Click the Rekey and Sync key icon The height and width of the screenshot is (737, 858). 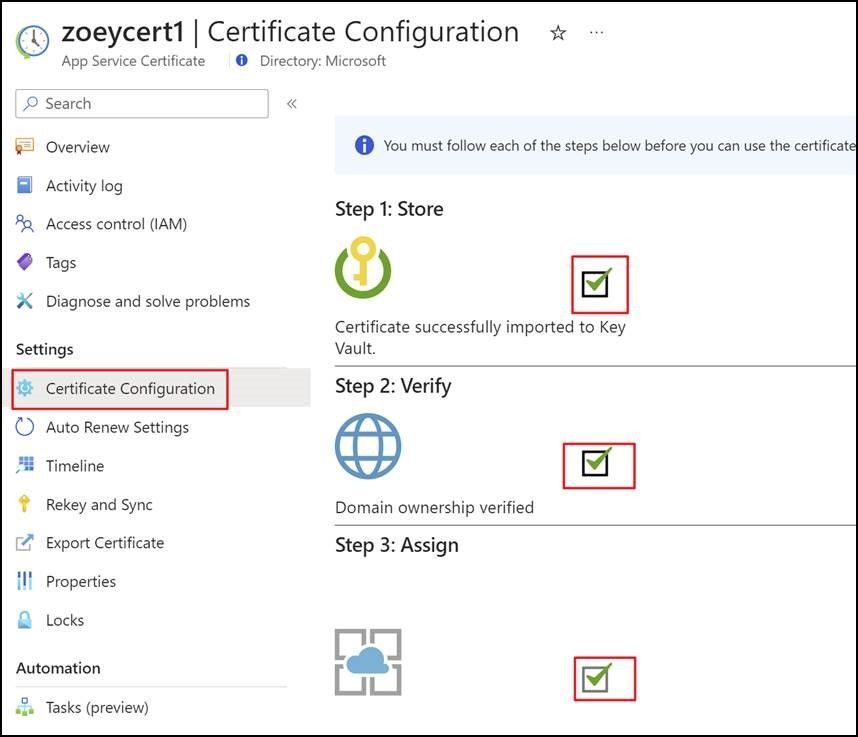point(24,503)
